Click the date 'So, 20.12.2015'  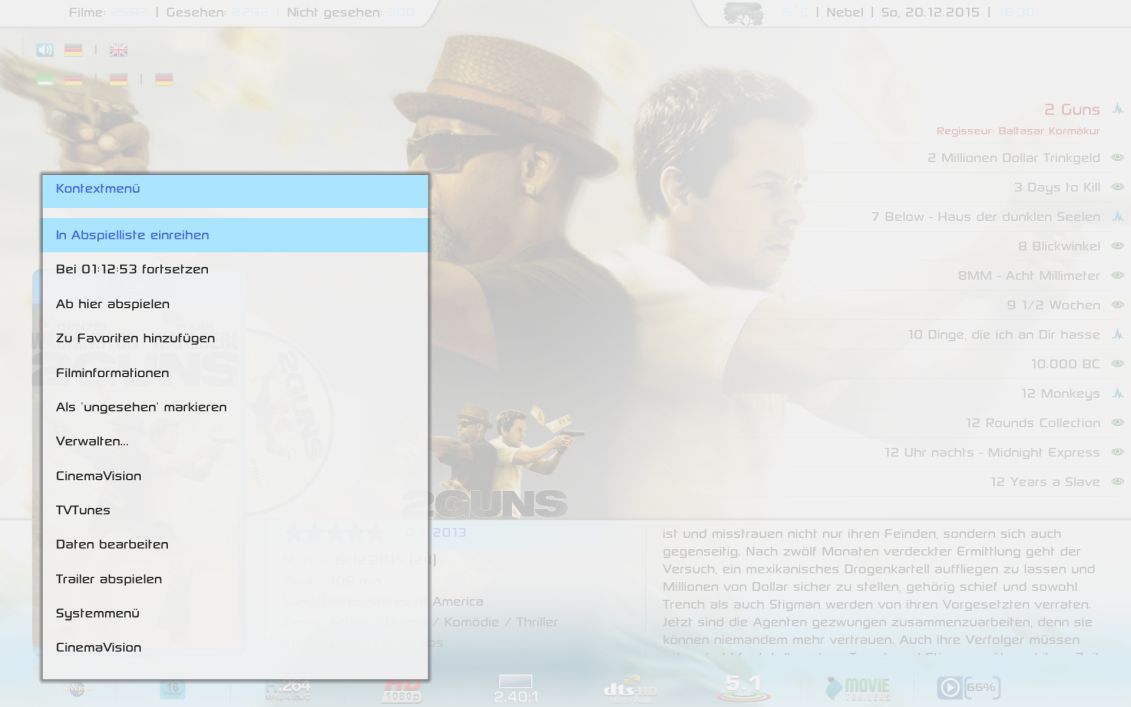pyautogui.click(x=930, y=12)
